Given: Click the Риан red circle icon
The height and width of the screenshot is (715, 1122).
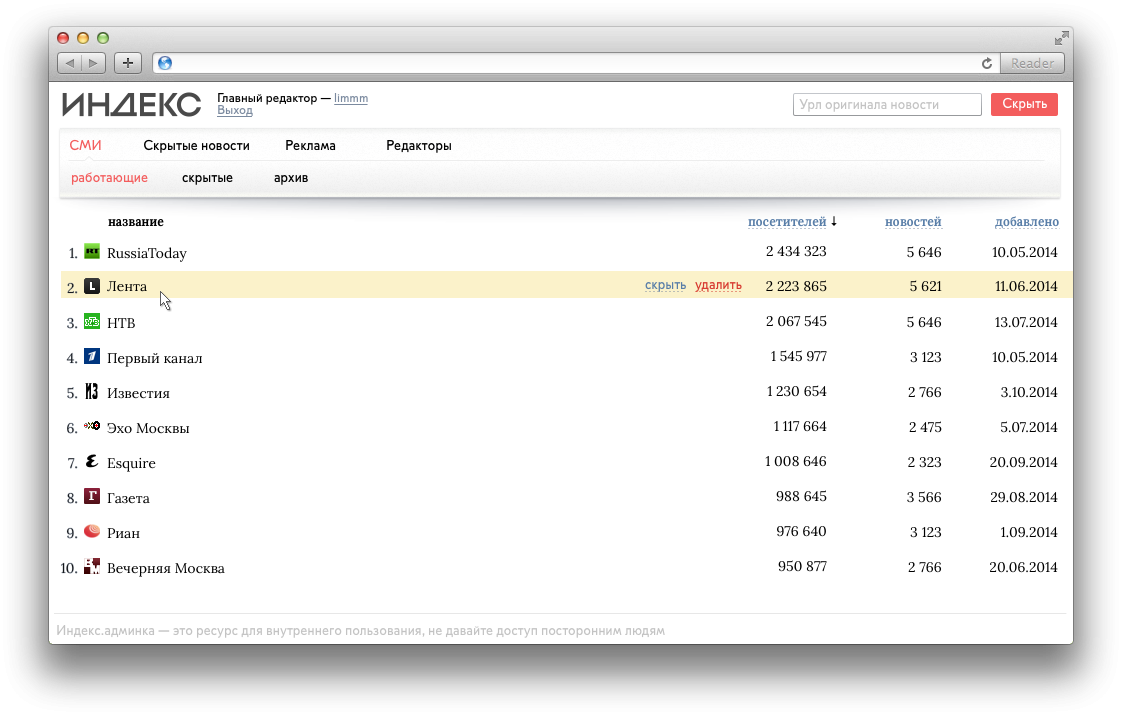Looking at the screenshot, I should coord(92,531).
